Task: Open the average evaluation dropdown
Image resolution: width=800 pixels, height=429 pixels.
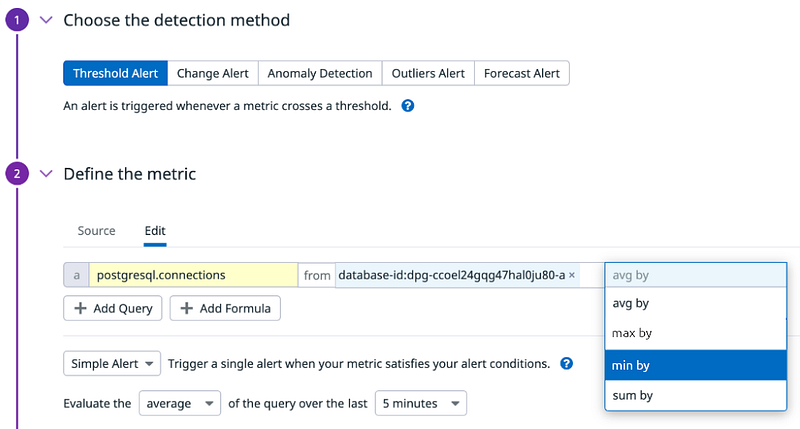Action: (180, 403)
